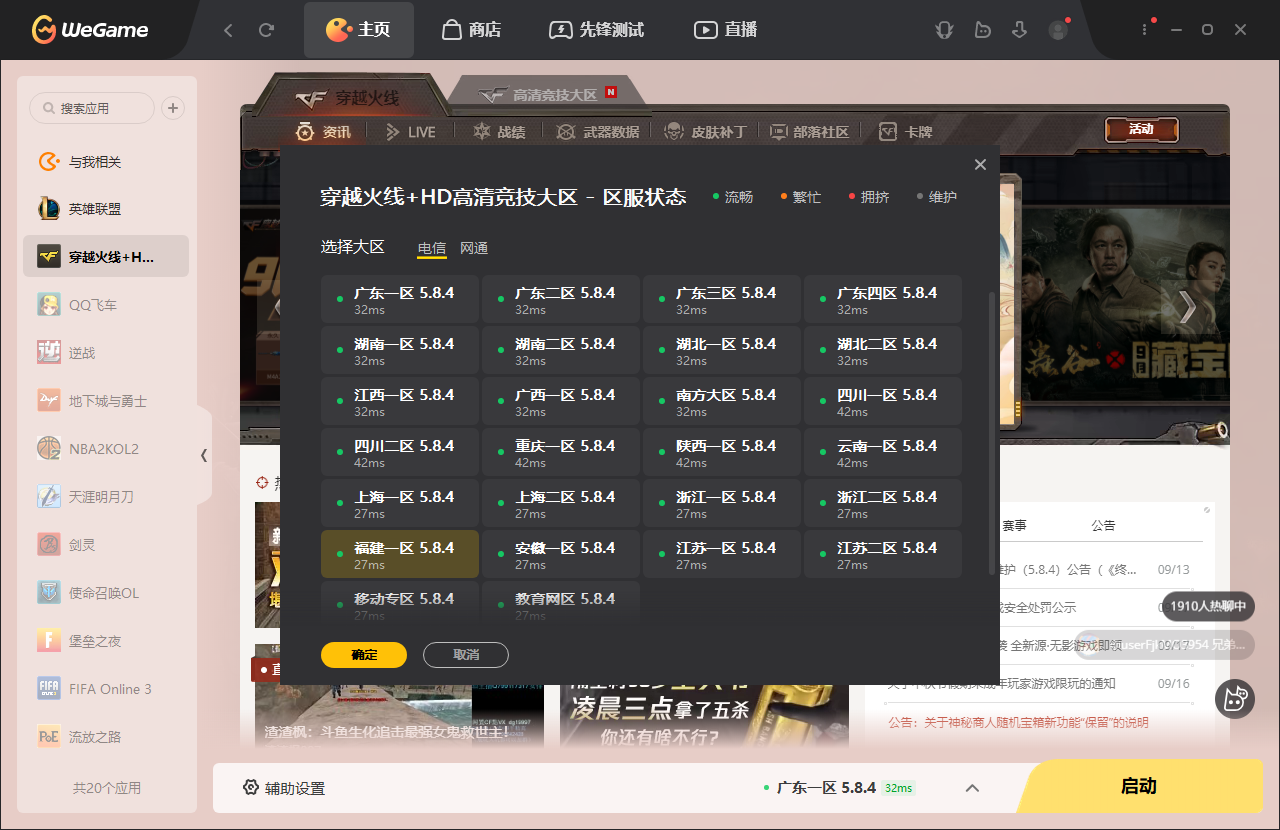1280x830 pixels.
Task: Open the voice assistant icon in title bar
Action: pos(944,30)
